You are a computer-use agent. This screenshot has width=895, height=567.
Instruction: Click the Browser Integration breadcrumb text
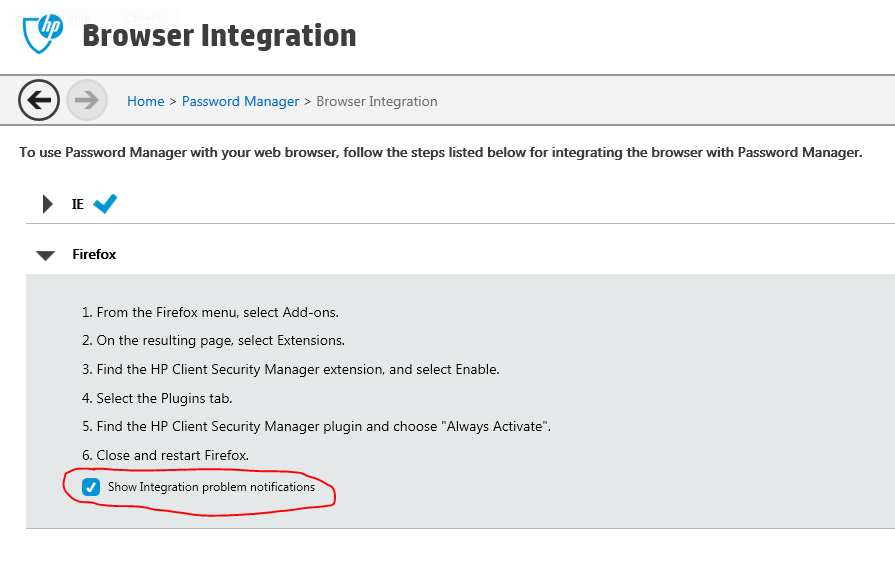click(x=377, y=101)
